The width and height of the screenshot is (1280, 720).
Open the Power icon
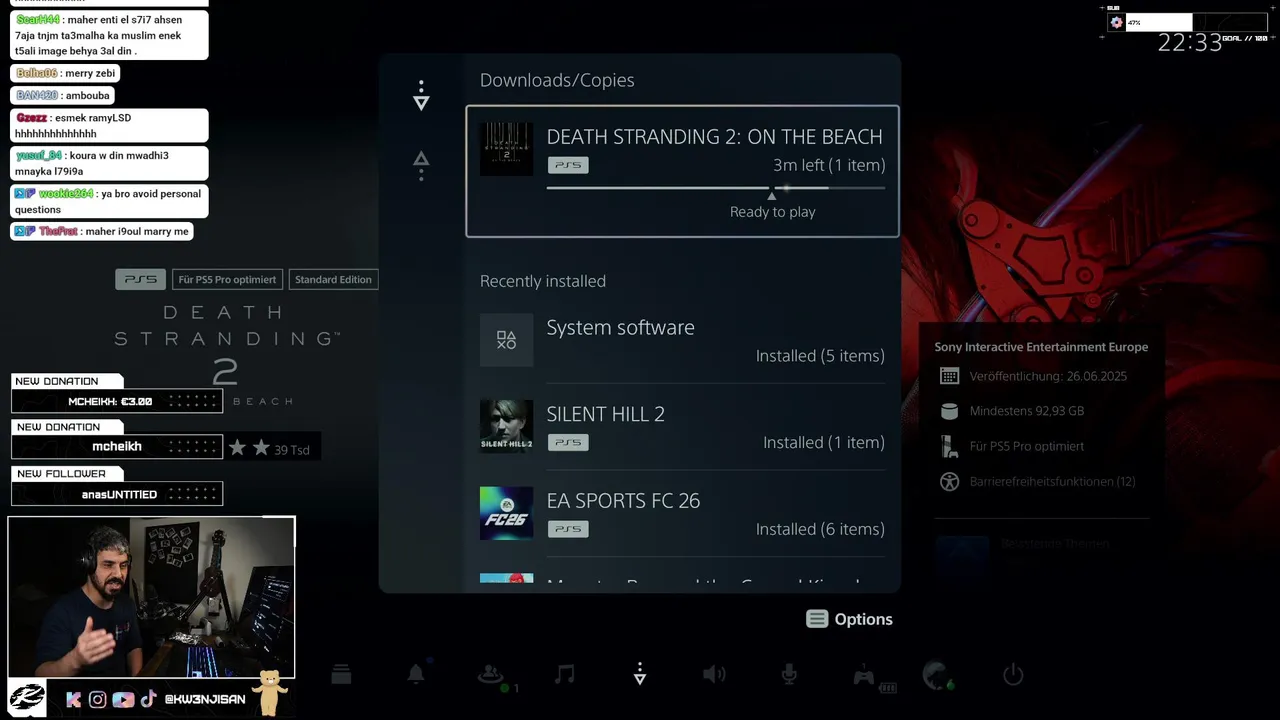coord(1013,675)
